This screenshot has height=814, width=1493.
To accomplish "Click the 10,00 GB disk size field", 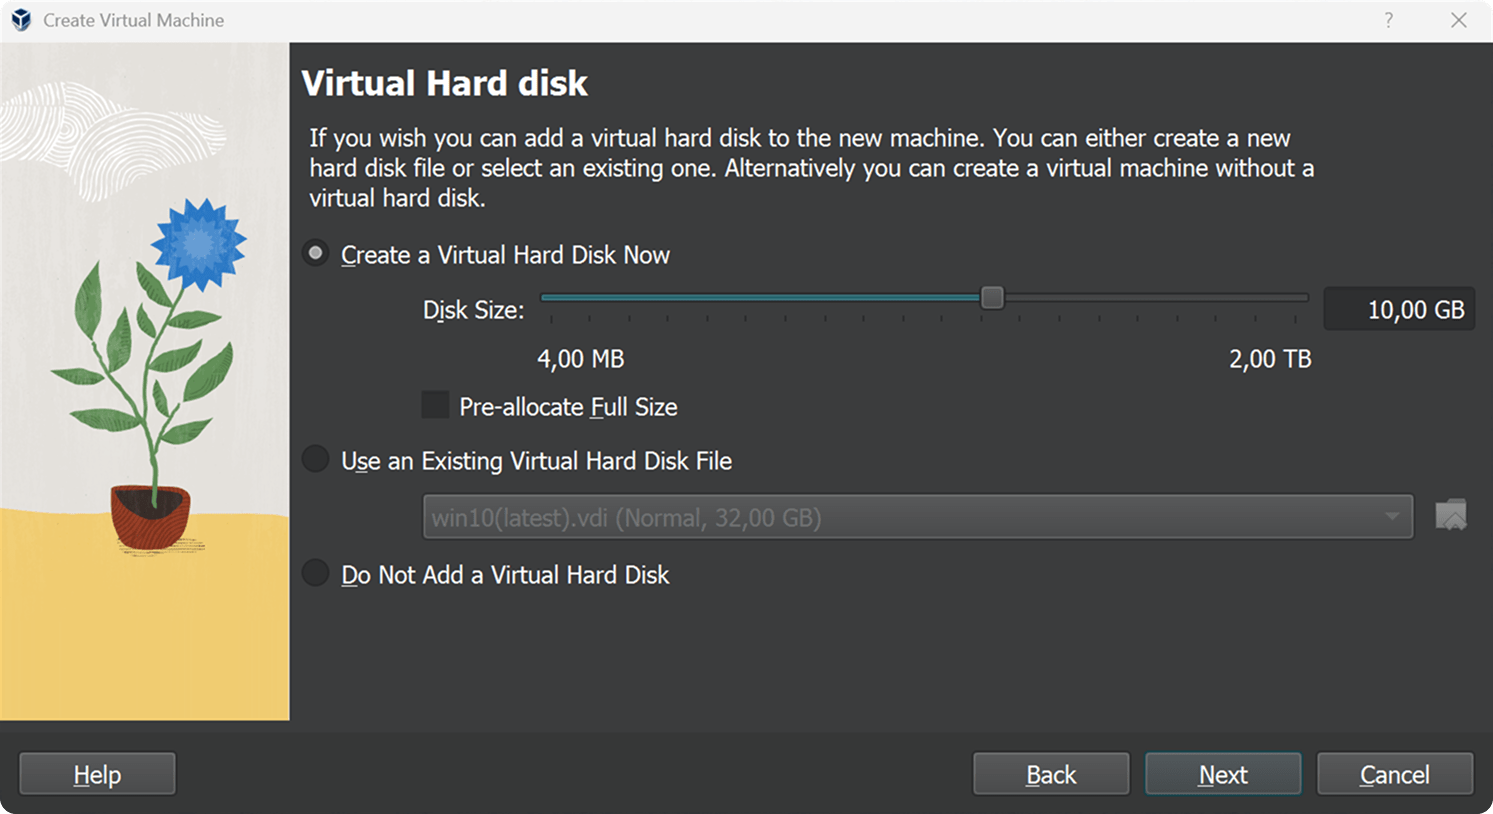I will [x=1398, y=310].
